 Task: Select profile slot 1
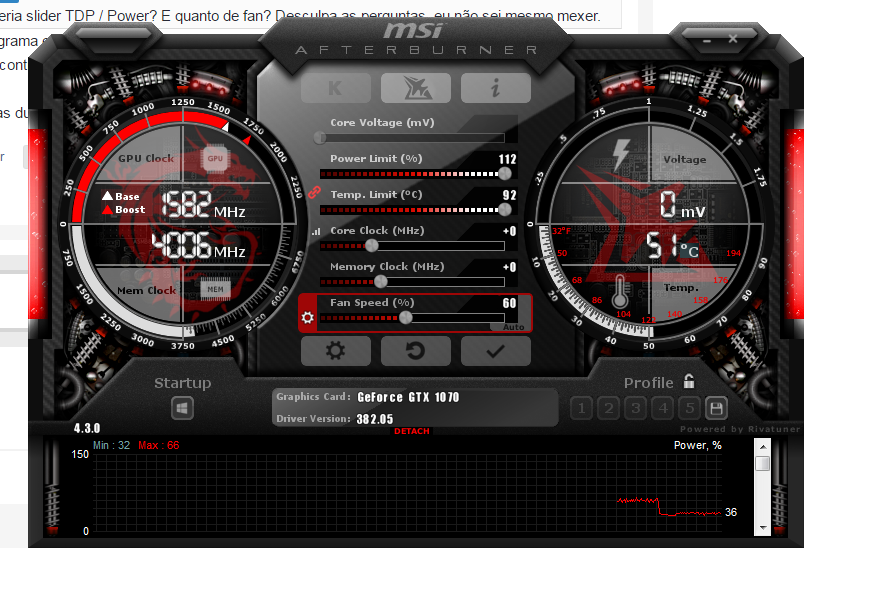point(581,409)
